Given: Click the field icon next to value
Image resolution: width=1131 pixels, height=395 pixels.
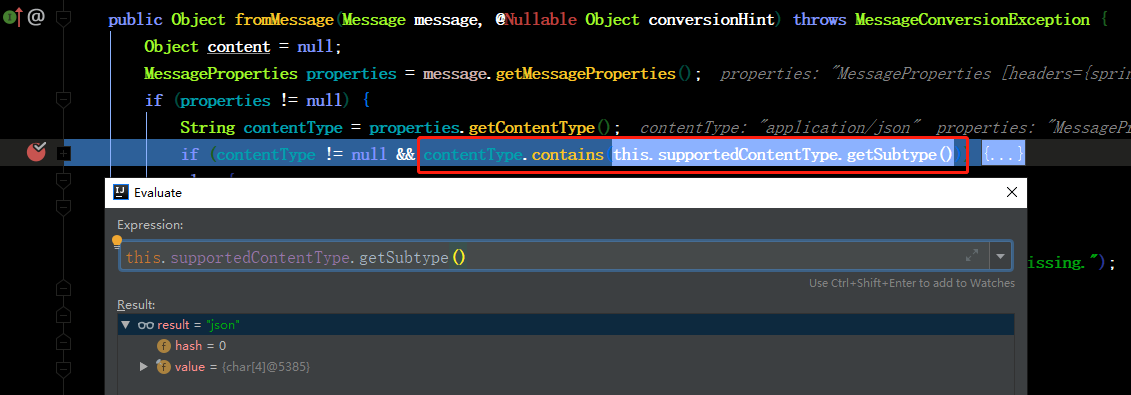Looking at the screenshot, I should point(164,367).
